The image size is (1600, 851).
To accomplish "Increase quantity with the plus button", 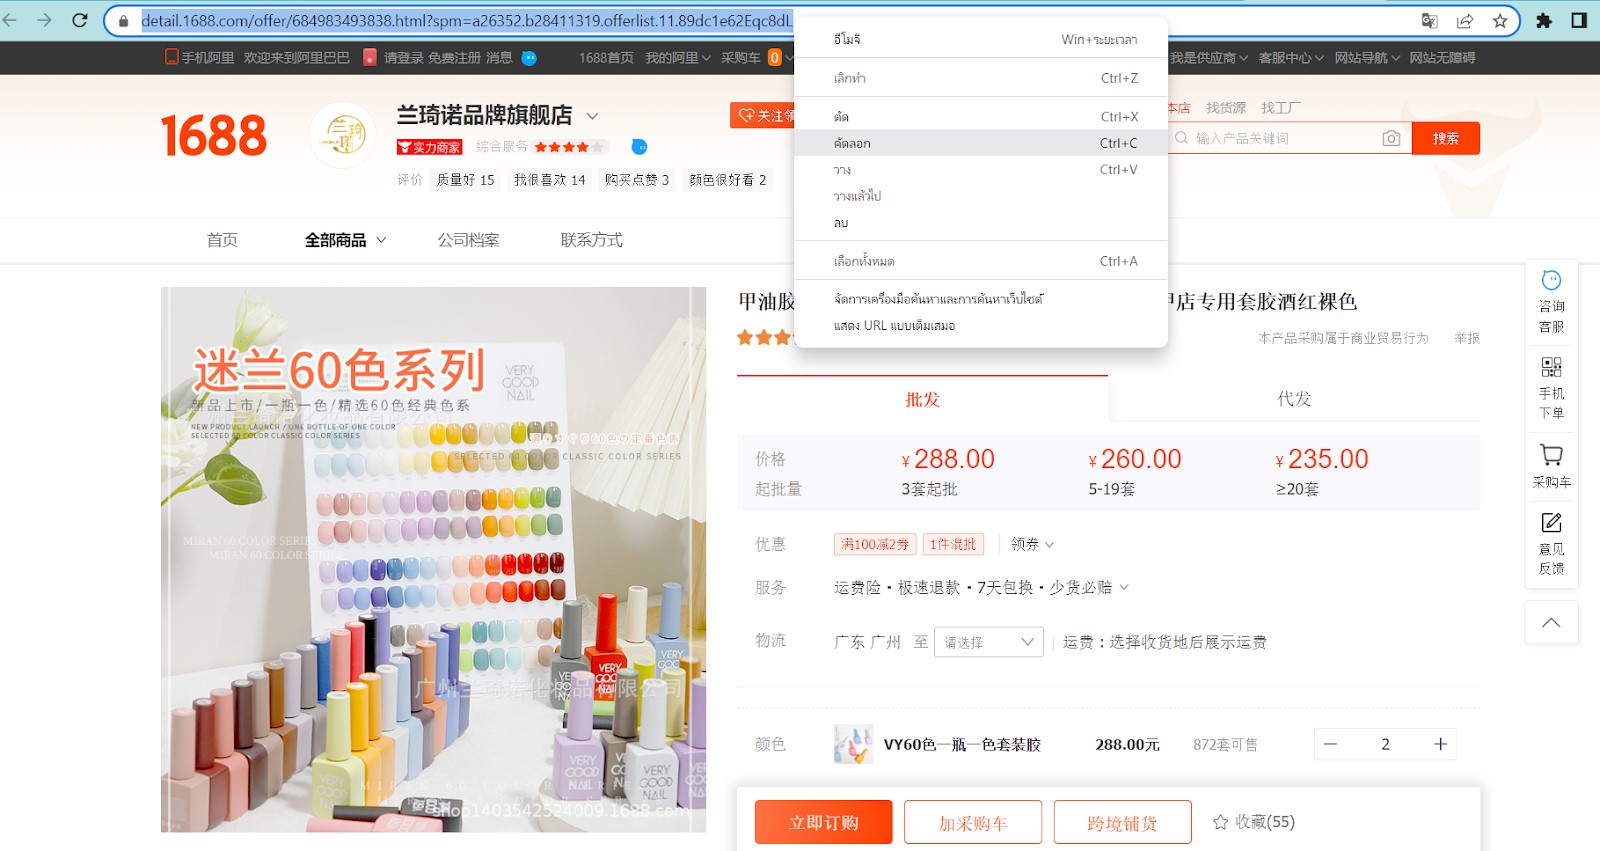I will [1440, 744].
